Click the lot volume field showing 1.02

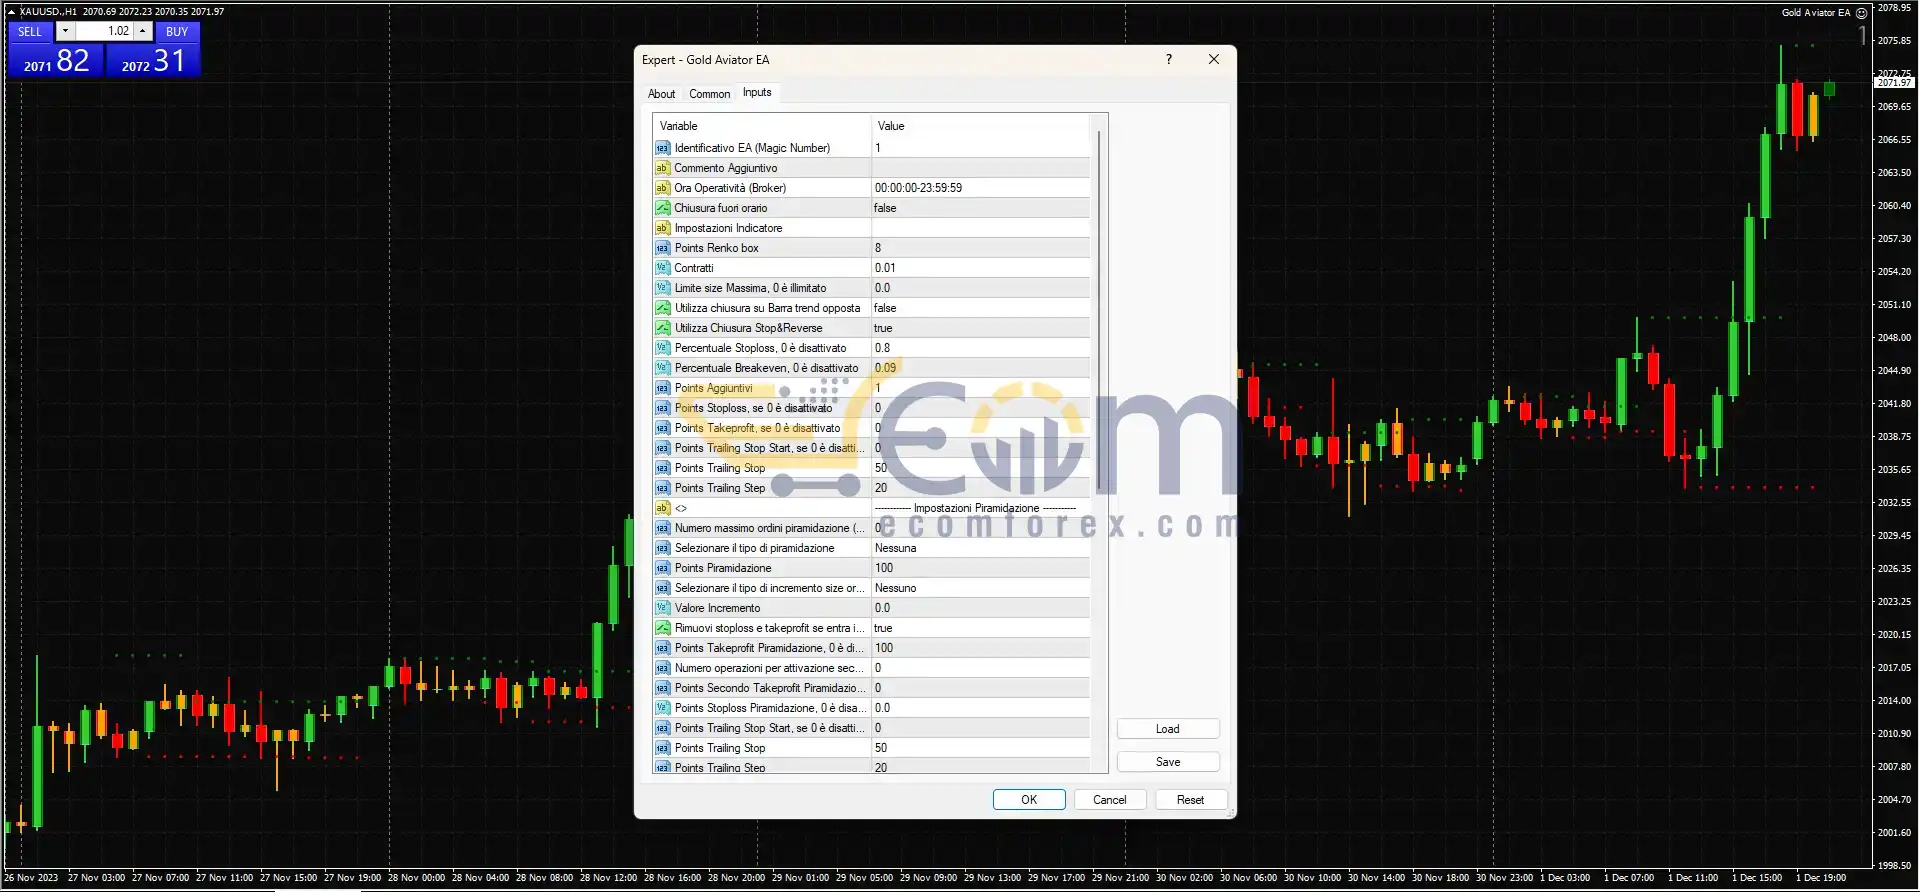104,31
